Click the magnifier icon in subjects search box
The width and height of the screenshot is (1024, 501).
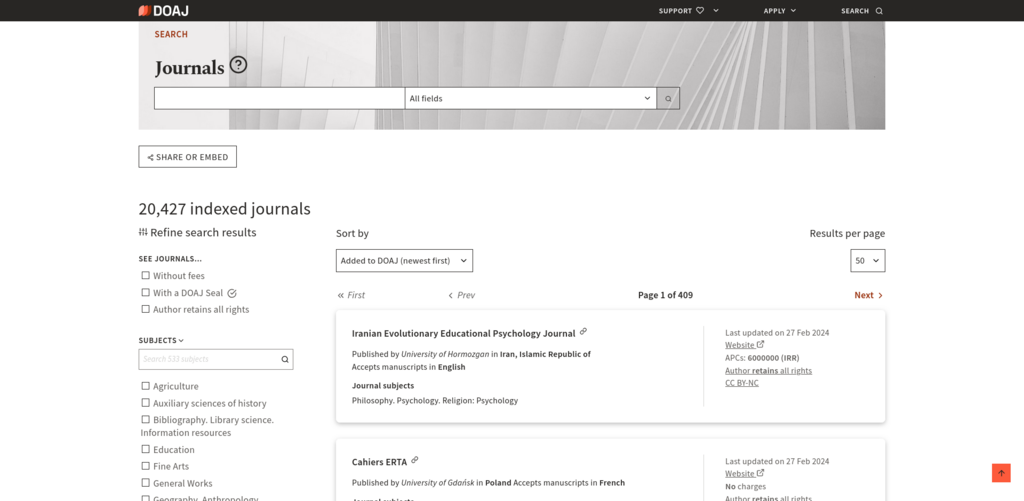(x=285, y=359)
